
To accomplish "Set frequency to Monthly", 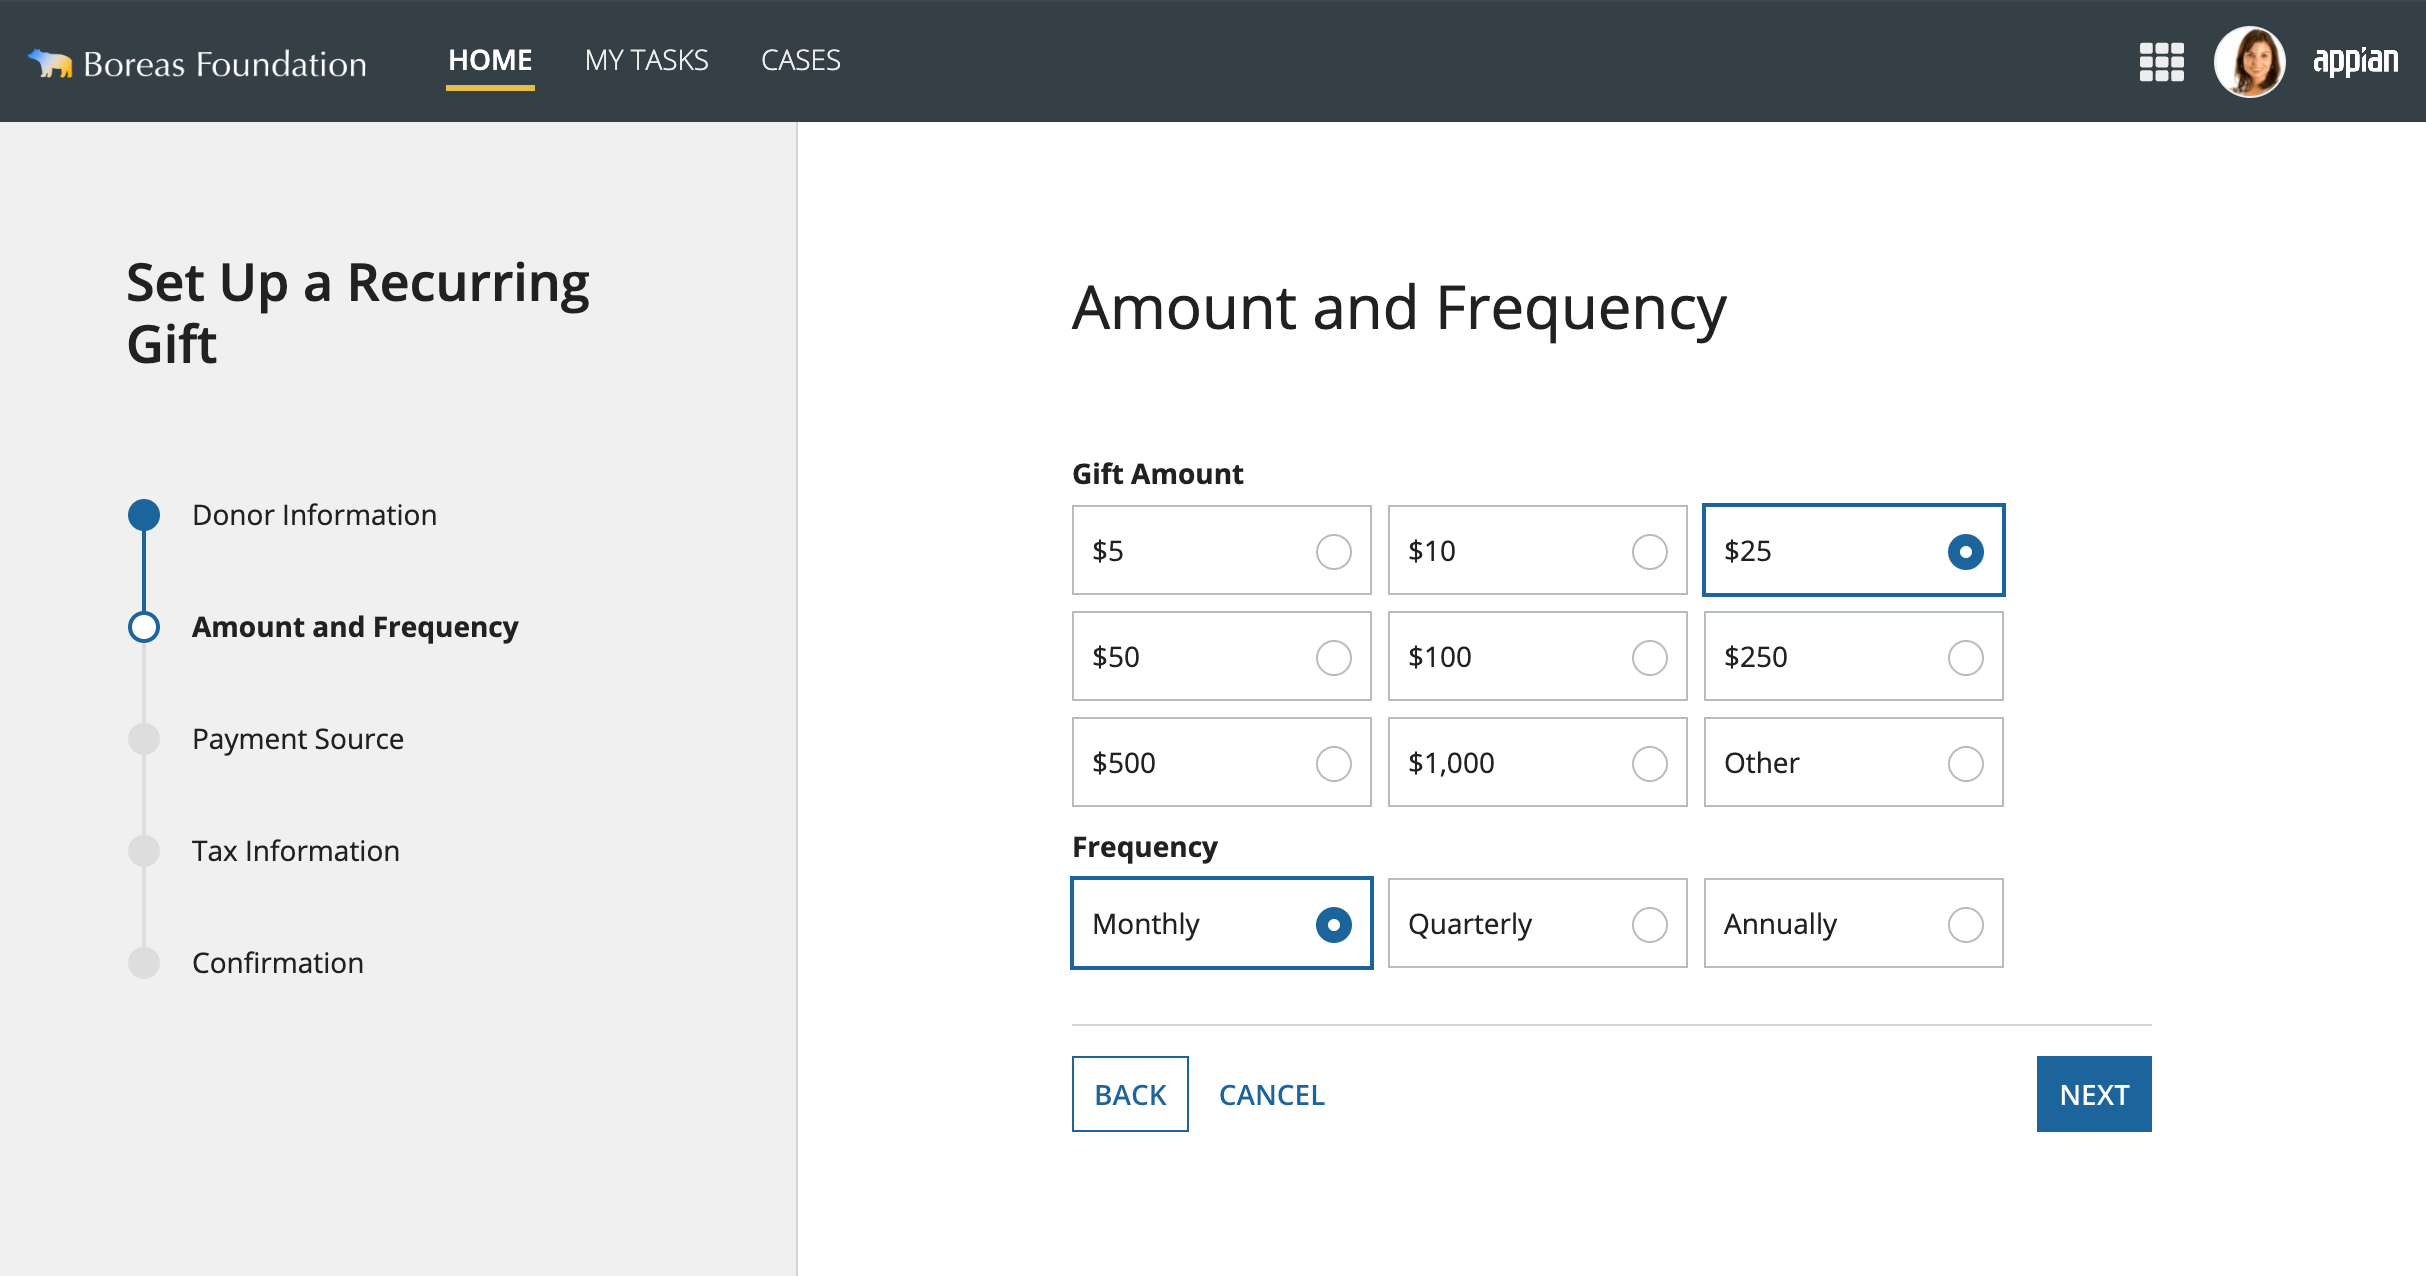I will point(1221,923).
